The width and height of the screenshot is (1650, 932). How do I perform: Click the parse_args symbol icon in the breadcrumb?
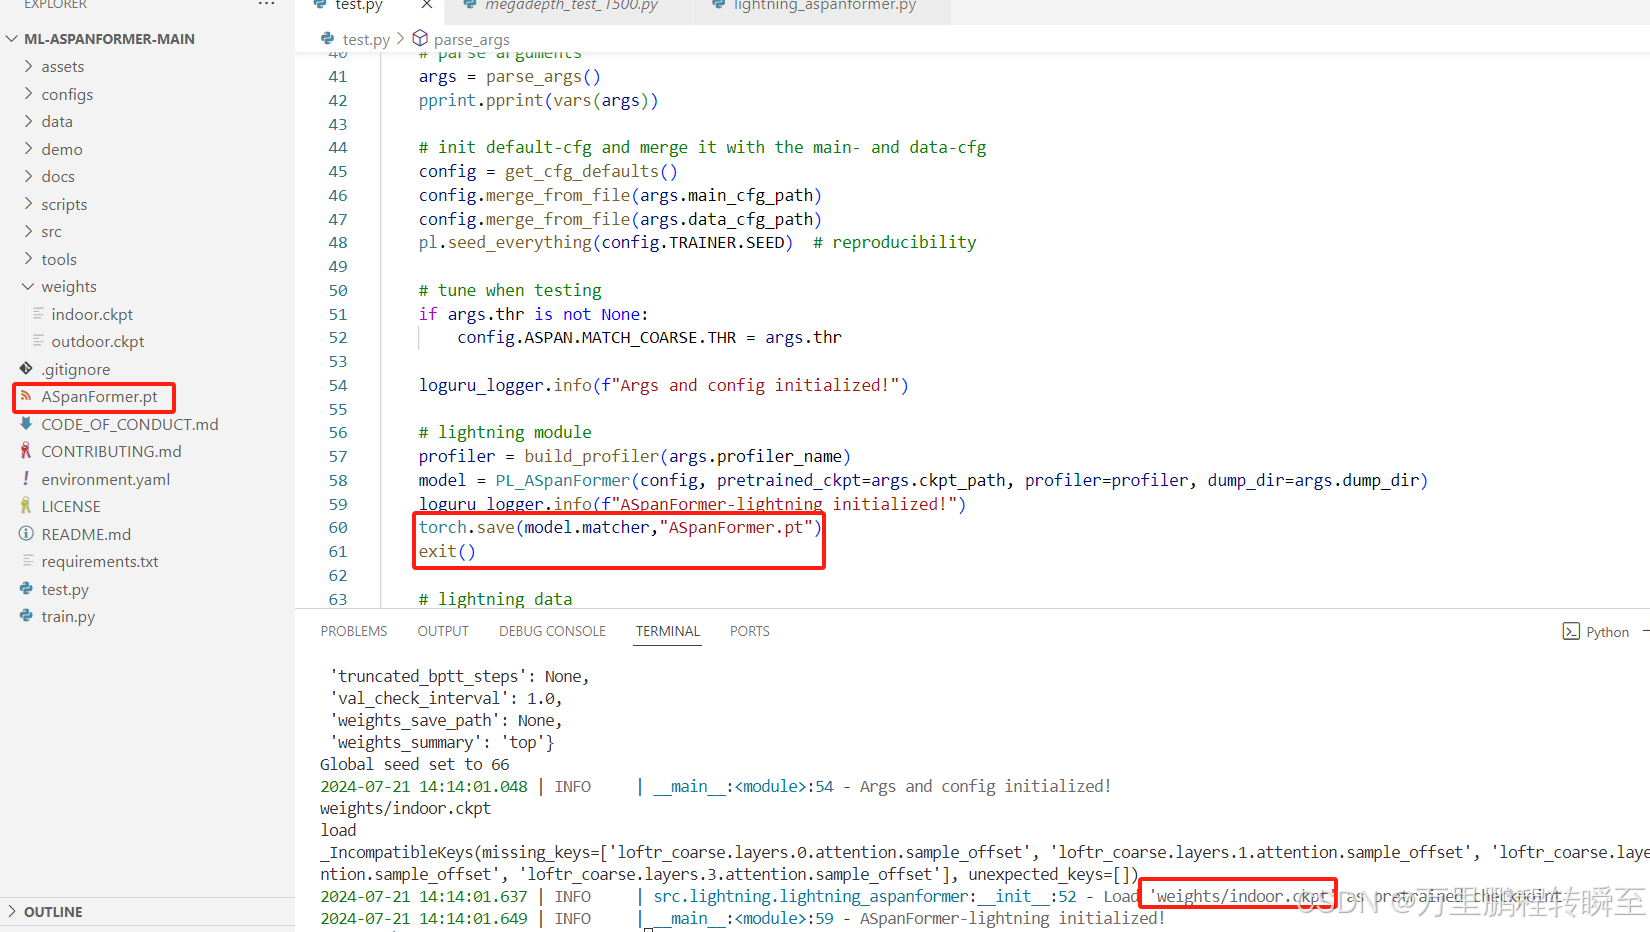point(419,39)
